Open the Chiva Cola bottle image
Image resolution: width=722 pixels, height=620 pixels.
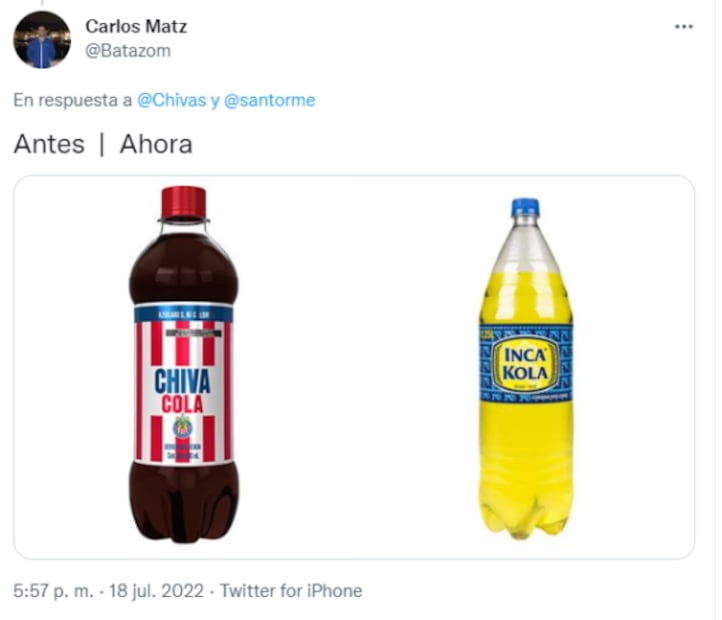coord(183,364)
